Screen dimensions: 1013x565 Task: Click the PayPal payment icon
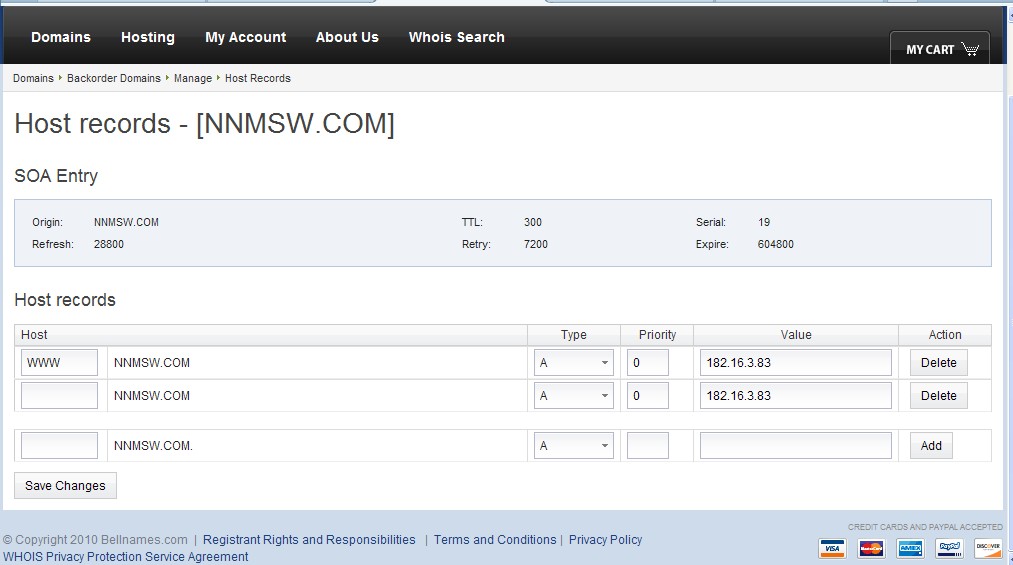949,548
